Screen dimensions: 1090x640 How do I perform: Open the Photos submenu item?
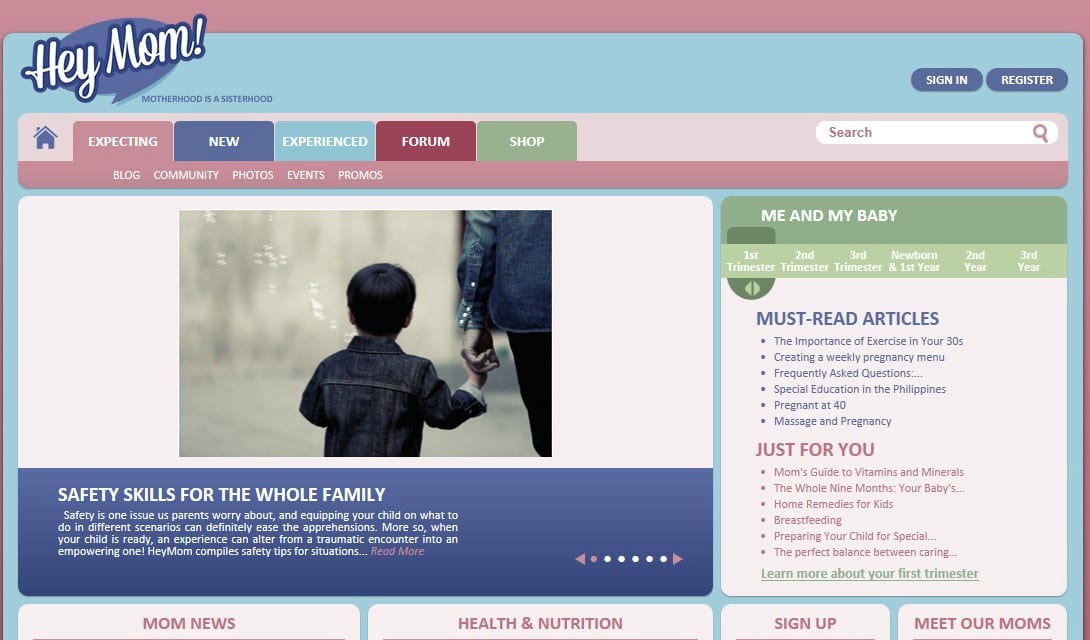(252, 175)
